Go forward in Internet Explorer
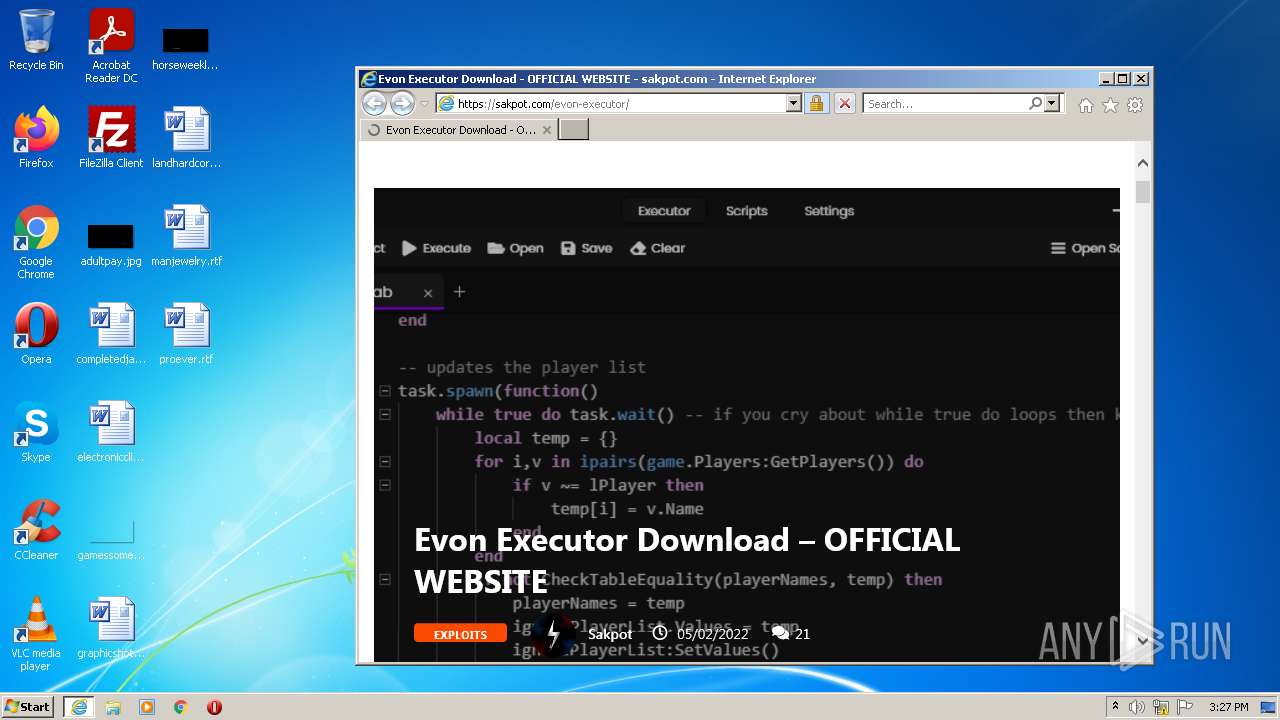This screenshot has height=720, width=1280. click(x=402, y=103)
